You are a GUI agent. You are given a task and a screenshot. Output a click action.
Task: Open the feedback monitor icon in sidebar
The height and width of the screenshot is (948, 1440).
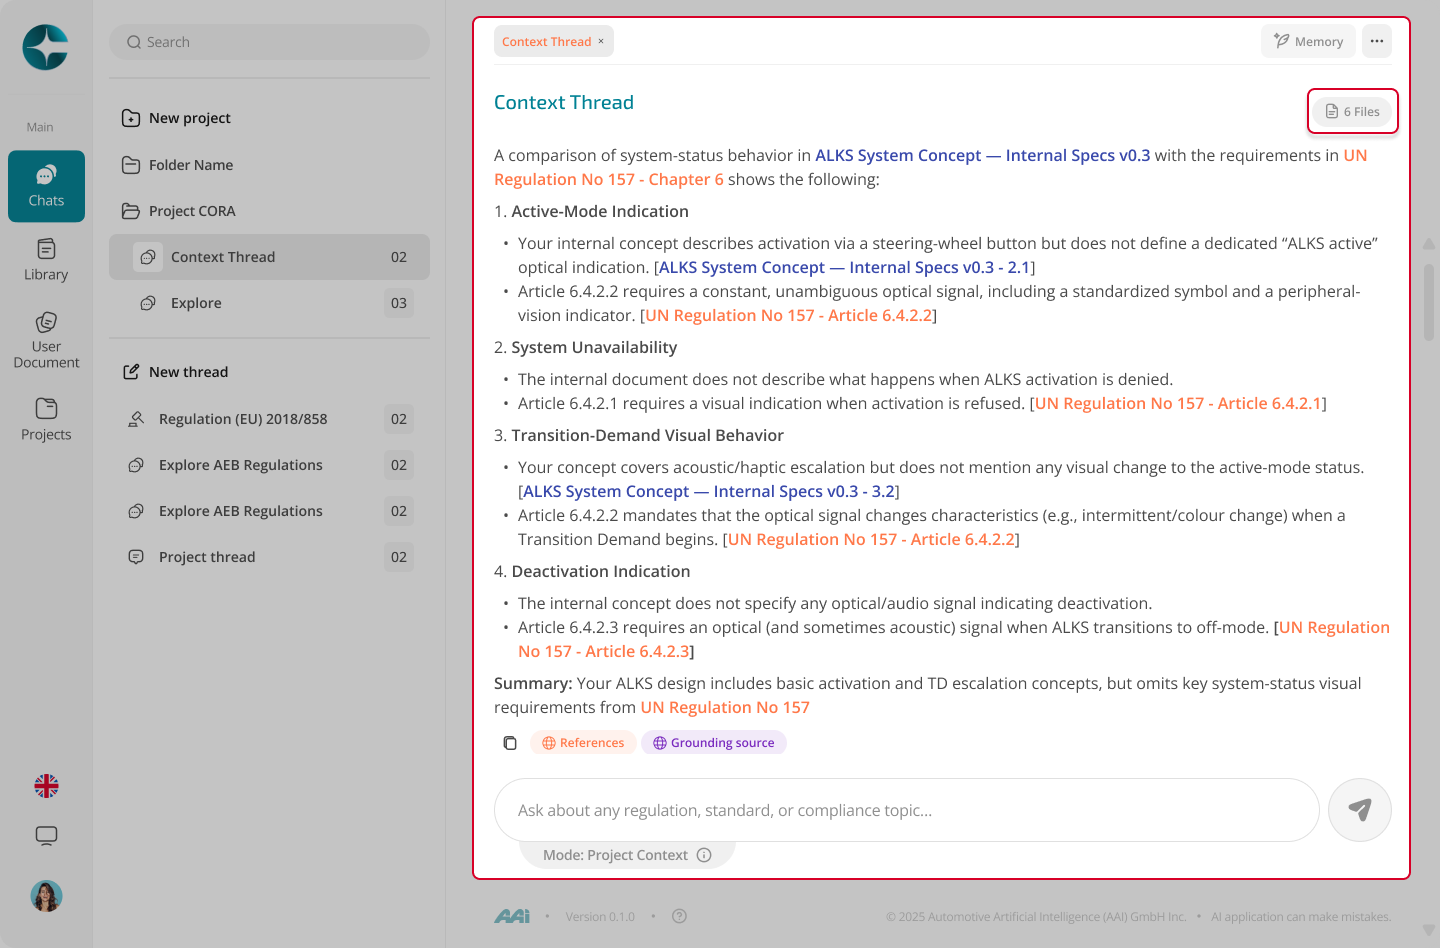pos(46,836)
